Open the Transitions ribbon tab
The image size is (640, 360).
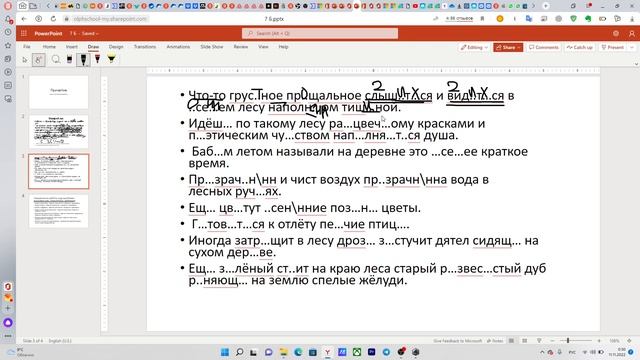pos(145,47)
